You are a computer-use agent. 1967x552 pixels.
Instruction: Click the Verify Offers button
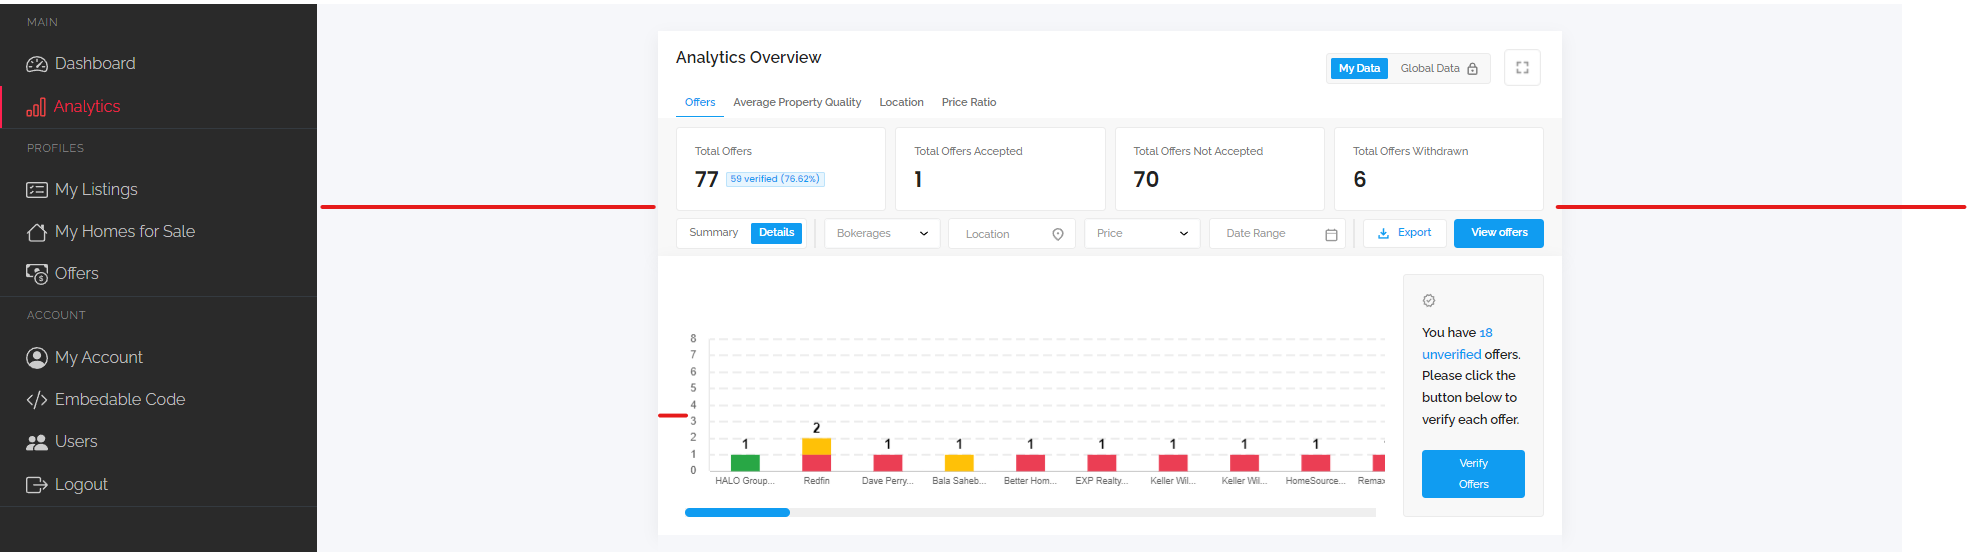(1473, 474)
